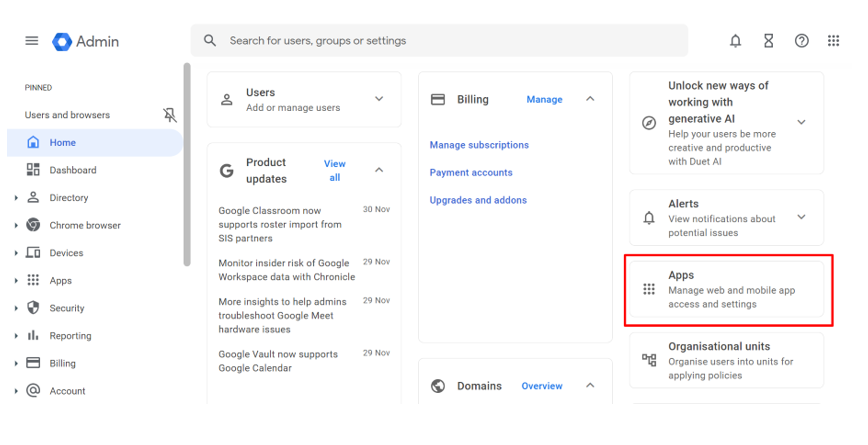Open the notifications bell in header
The height and width of the screenshot is (445, 868).
[x=735, y=41]
